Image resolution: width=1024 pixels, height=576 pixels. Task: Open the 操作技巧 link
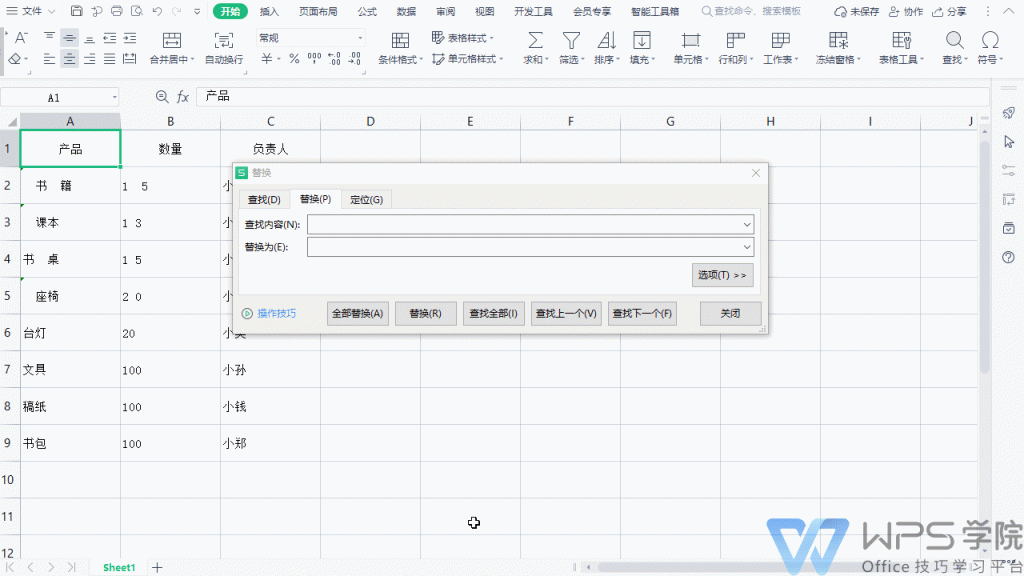coord(276,314)
